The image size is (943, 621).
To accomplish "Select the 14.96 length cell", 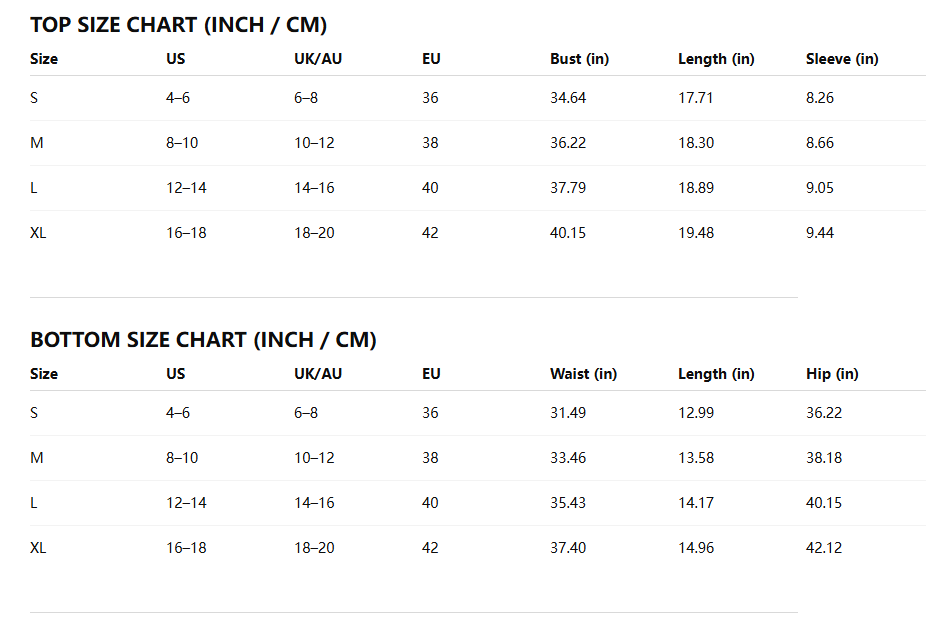I will [696, 548].
